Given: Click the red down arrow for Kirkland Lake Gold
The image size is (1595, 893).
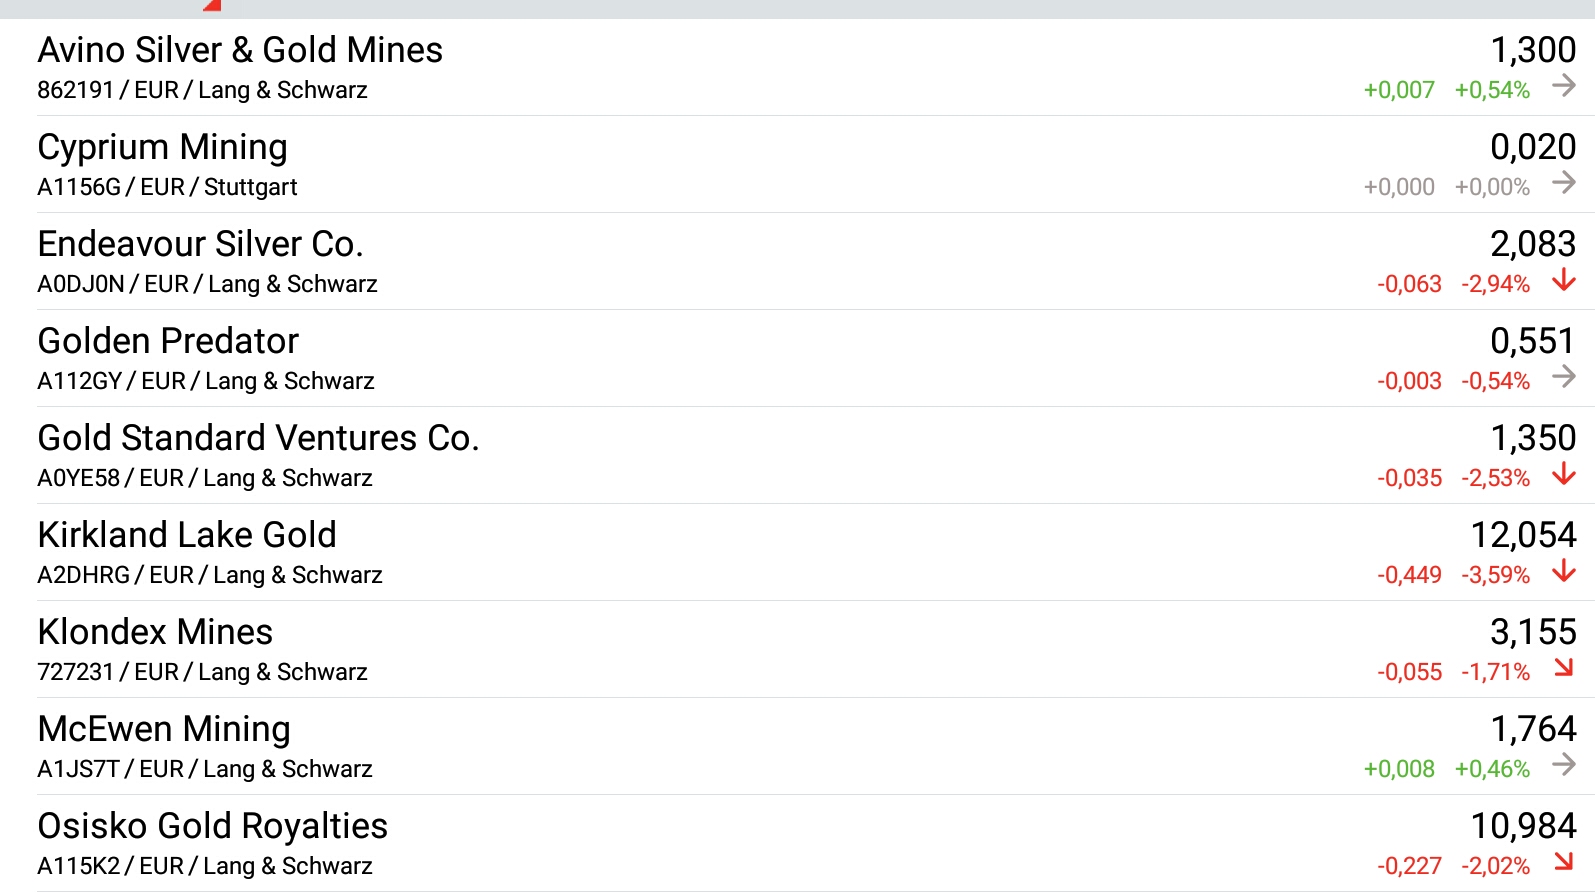Looking at the screenshot, I should tap(1563, 572).
